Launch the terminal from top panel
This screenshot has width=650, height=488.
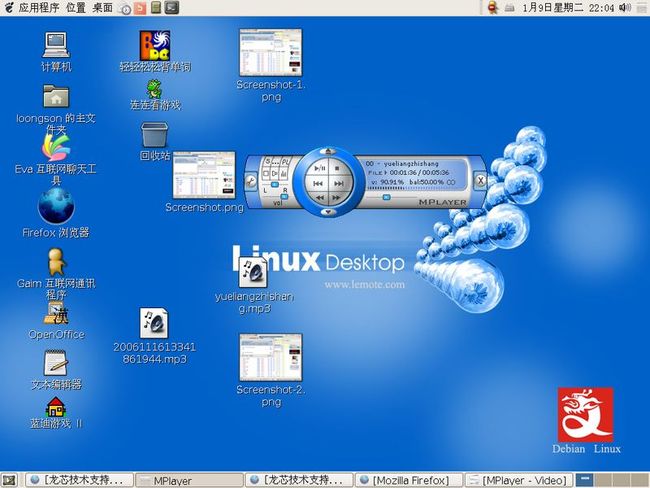[172, 8]
